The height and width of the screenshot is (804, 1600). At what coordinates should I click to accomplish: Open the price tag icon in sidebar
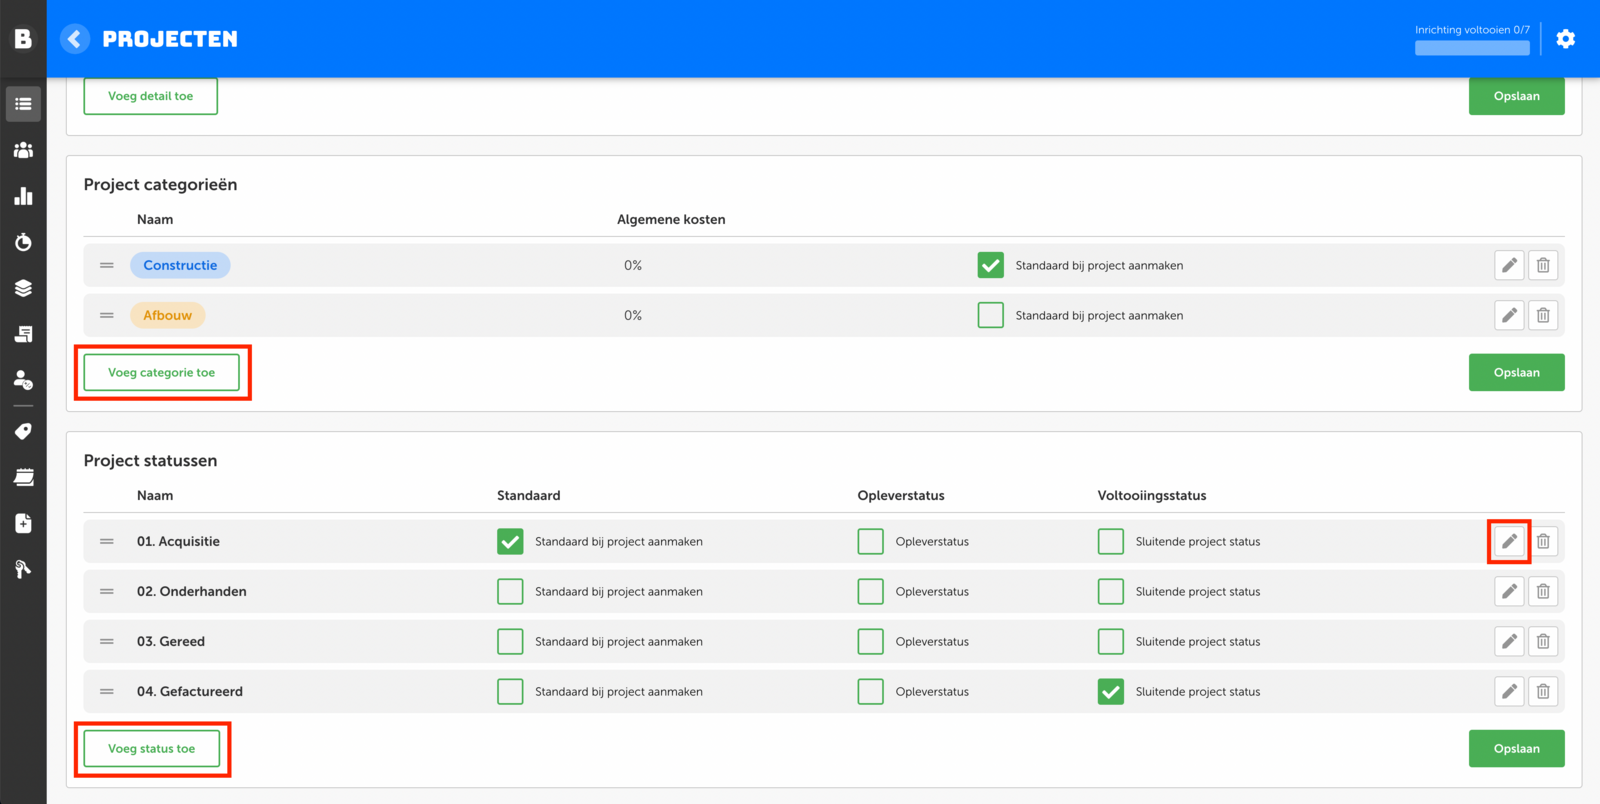pyautogui.click(x=23, y=431)
